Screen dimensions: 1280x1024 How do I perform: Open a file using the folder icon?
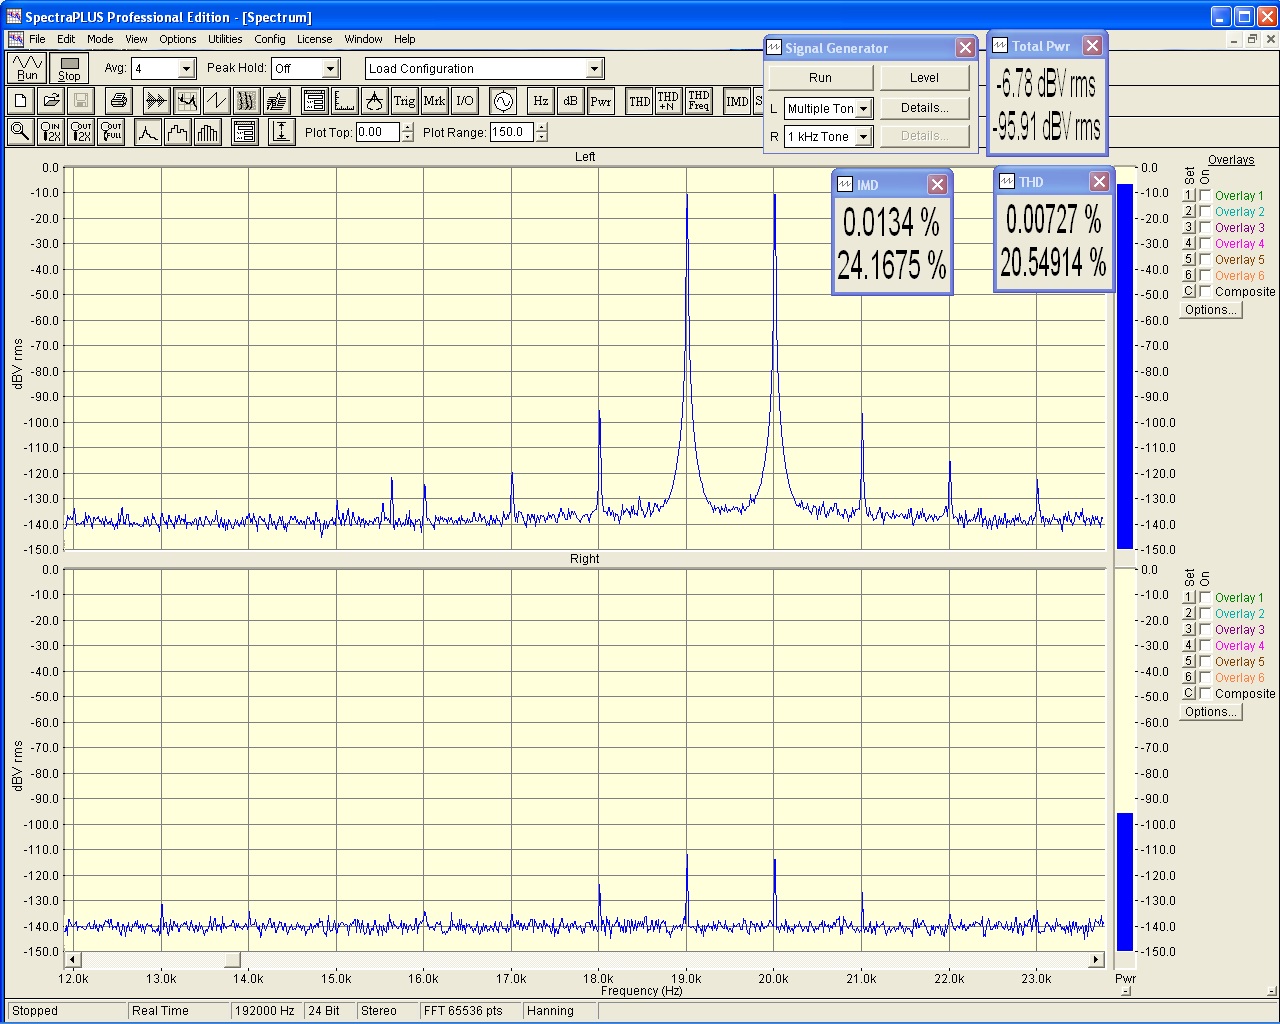[x=51, y=101]
